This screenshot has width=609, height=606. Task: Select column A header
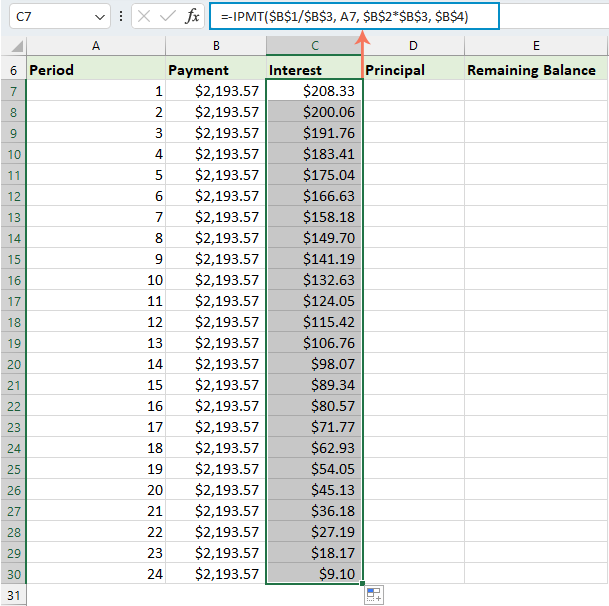(x=96, y=46)
